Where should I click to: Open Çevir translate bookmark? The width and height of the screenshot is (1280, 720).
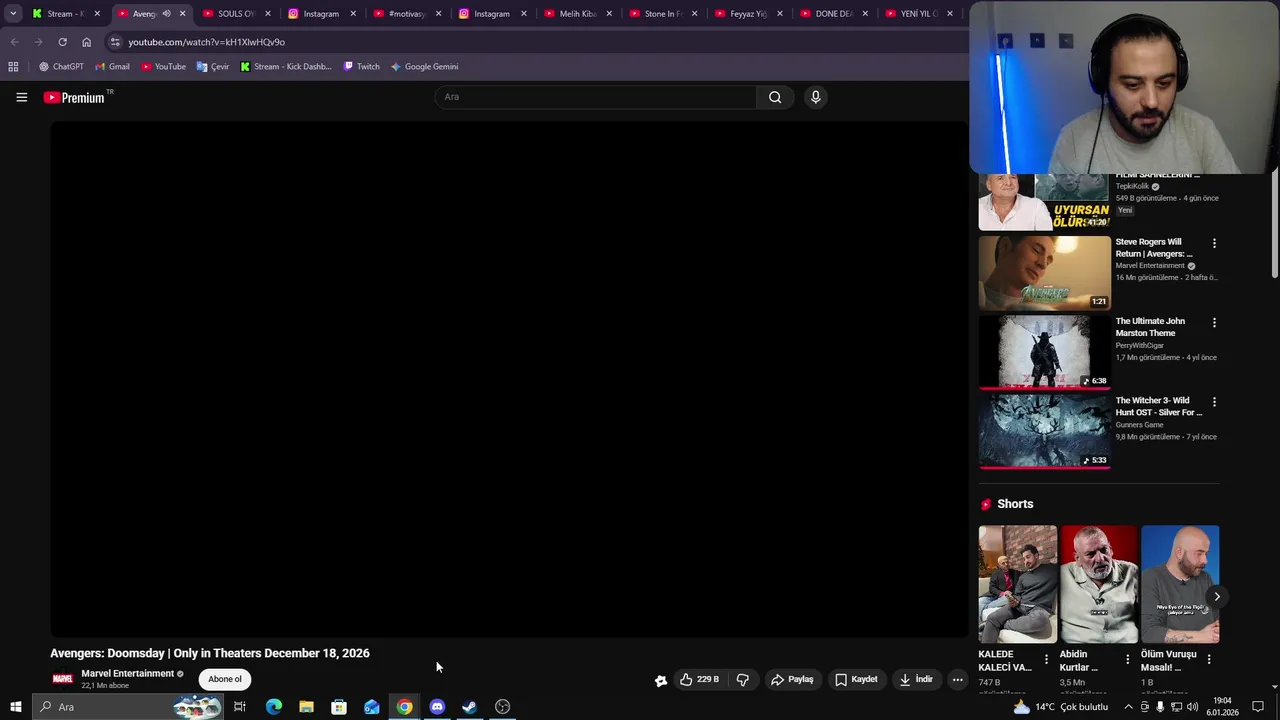(x=213, y=67)
